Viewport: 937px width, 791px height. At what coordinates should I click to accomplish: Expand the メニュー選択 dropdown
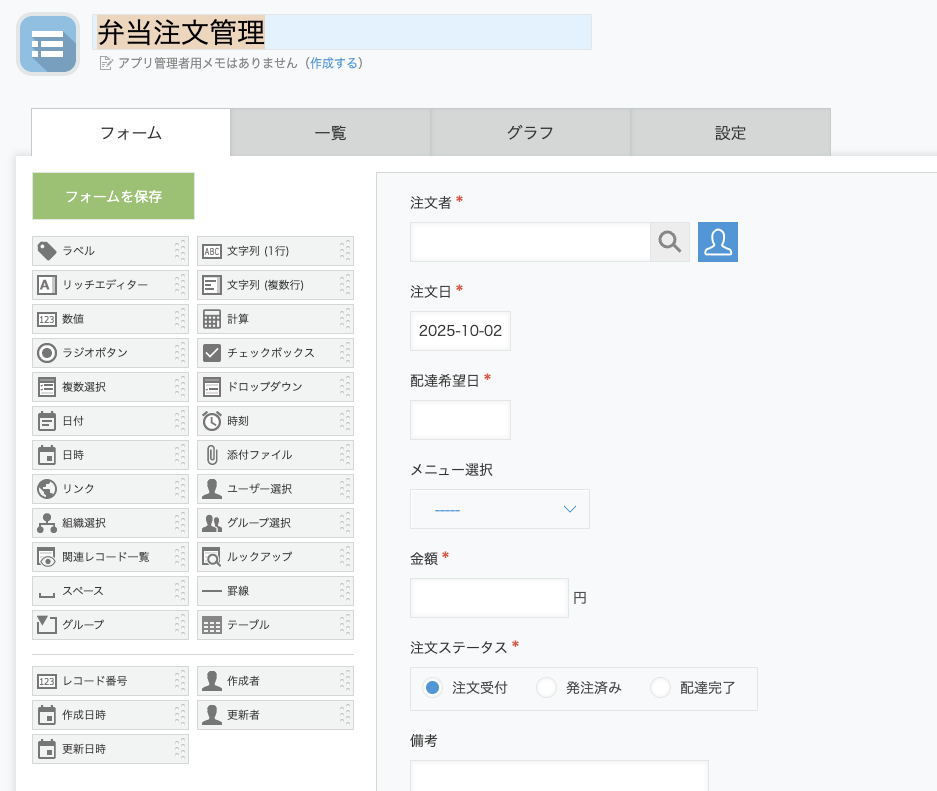coord(500,509)
